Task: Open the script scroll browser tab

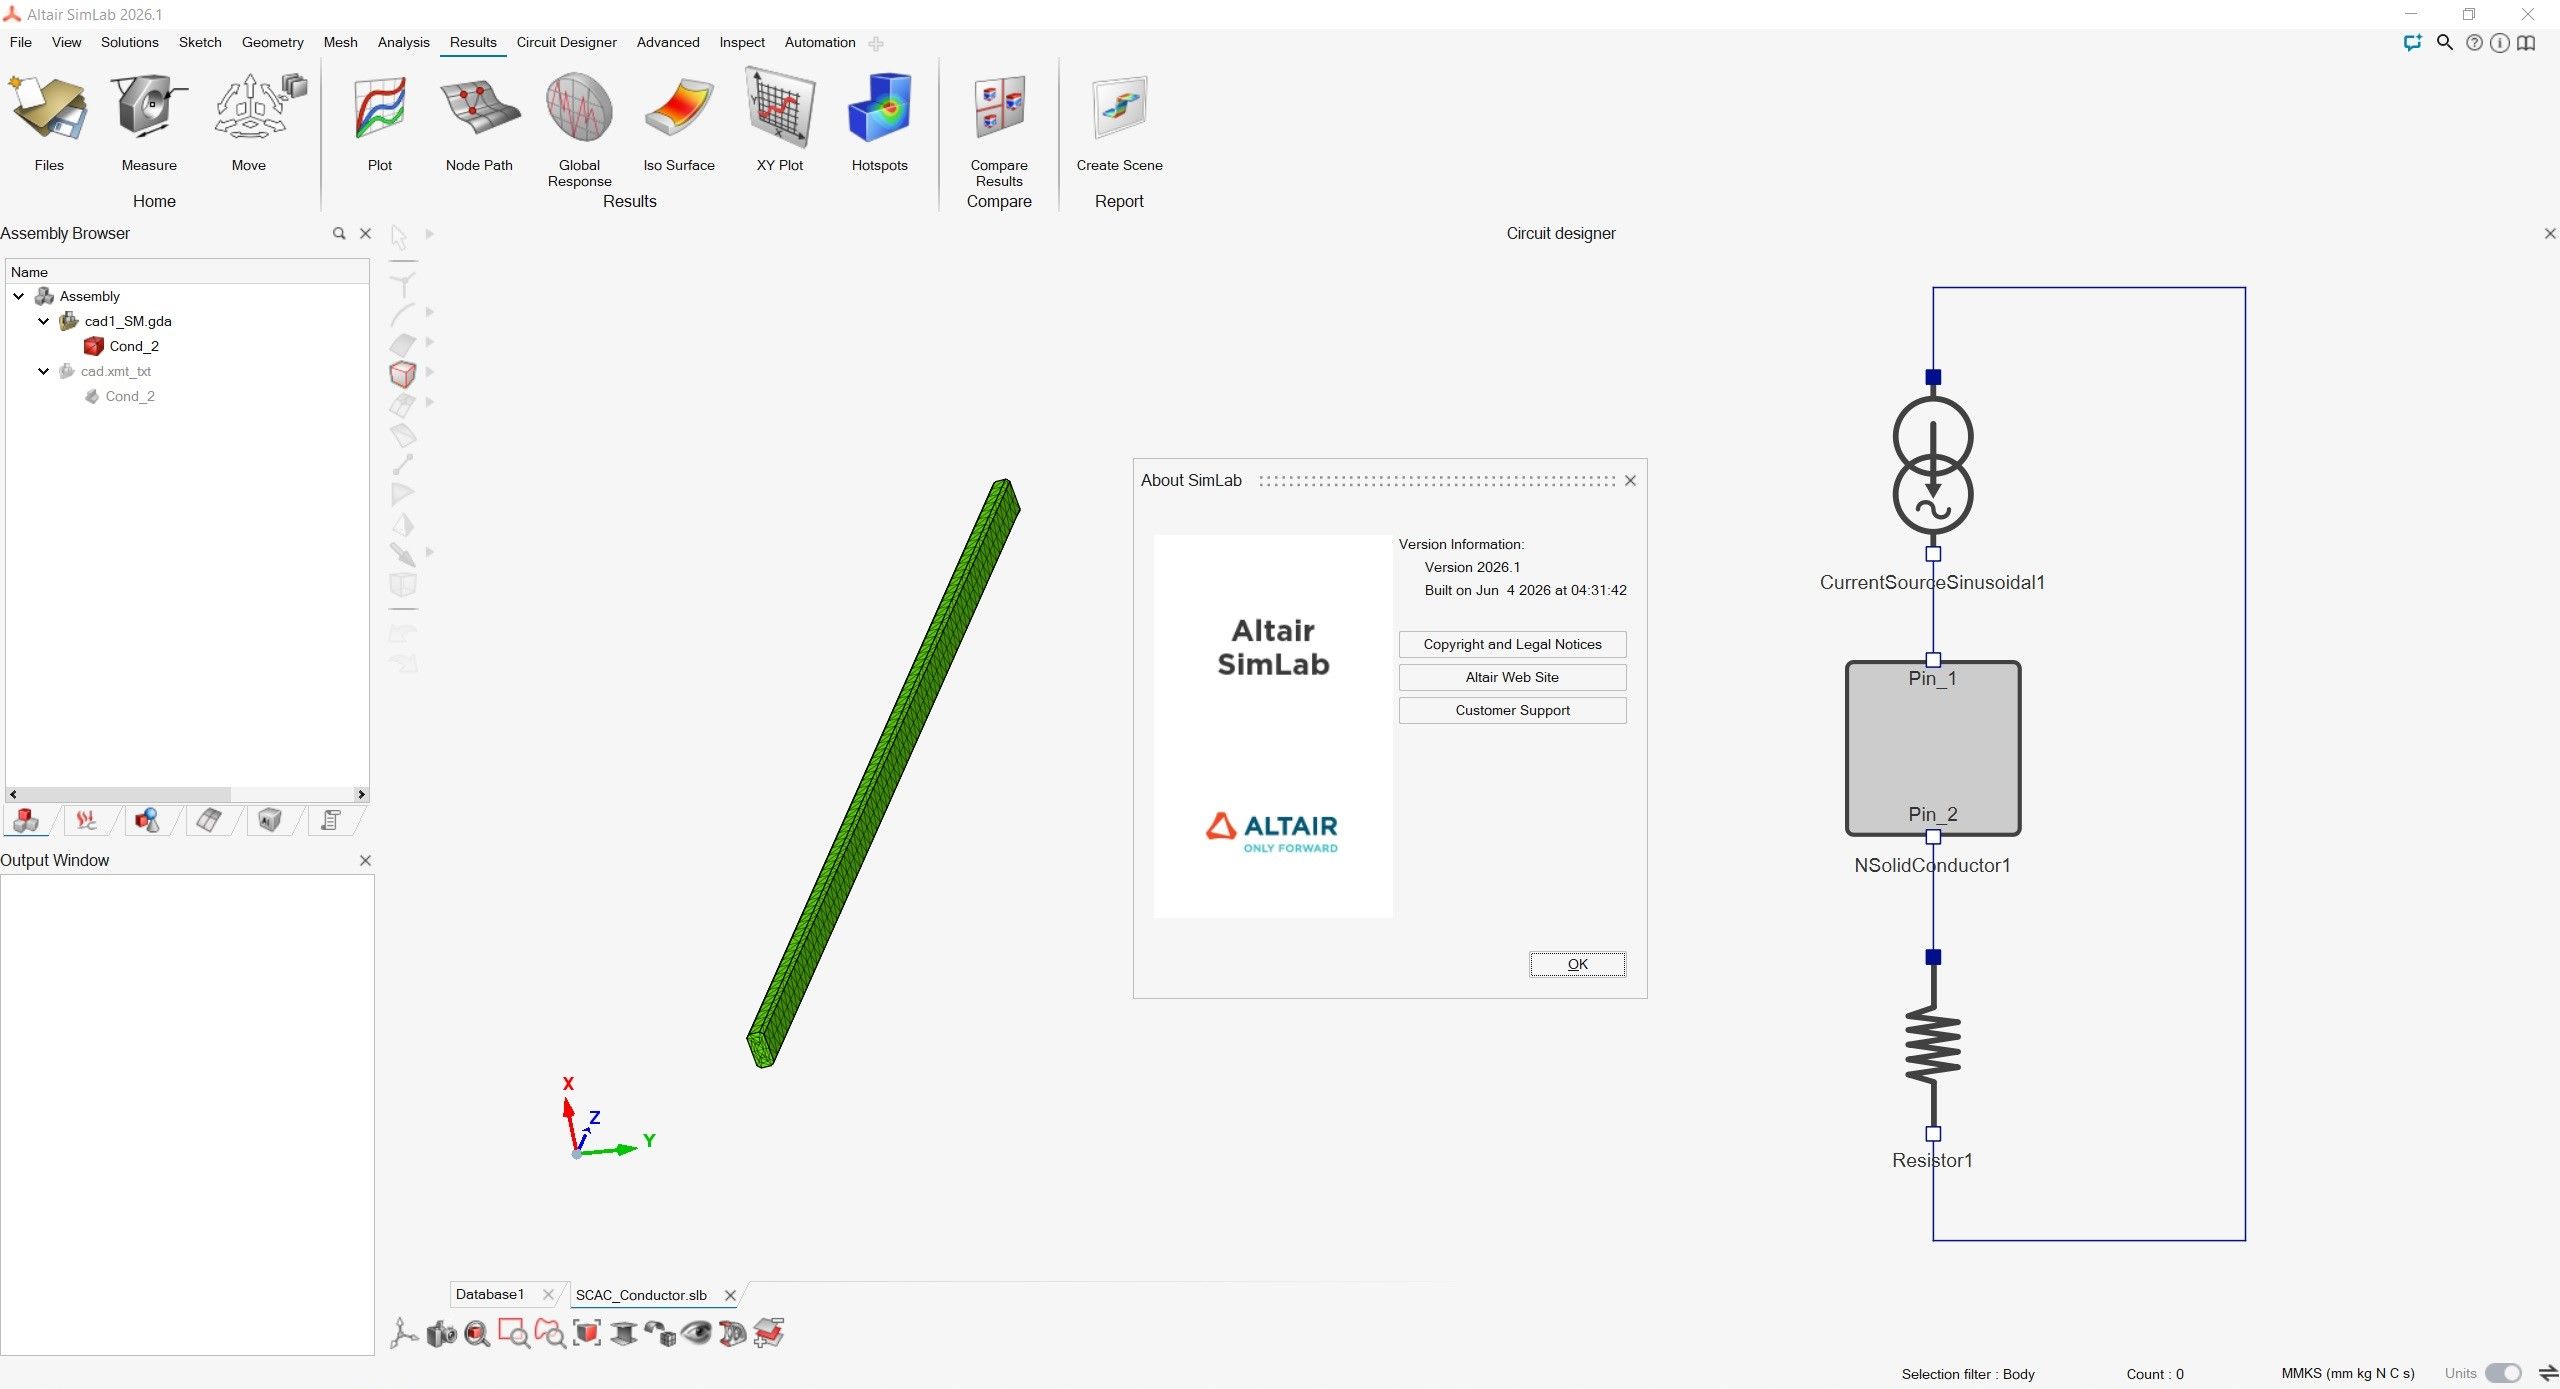Action: click(330, 821)
